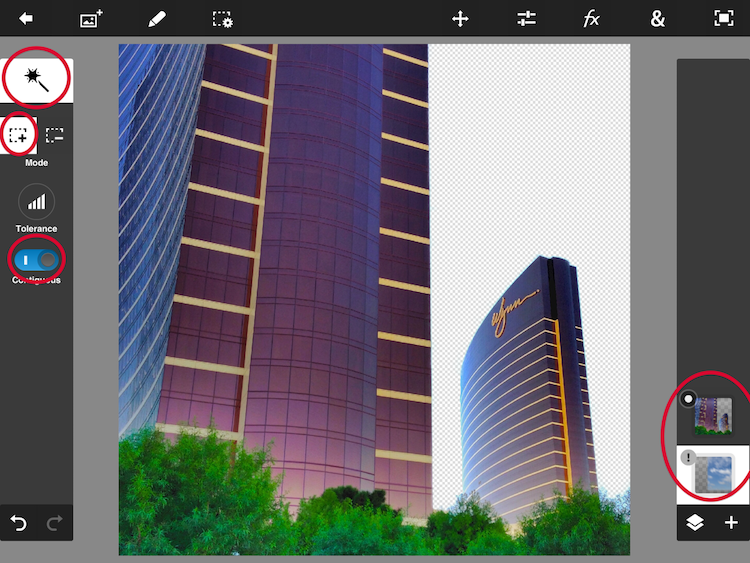Toggle visibility dot on buildings layer
Viewport: 750px width, 563px height.
pos(688,399)
